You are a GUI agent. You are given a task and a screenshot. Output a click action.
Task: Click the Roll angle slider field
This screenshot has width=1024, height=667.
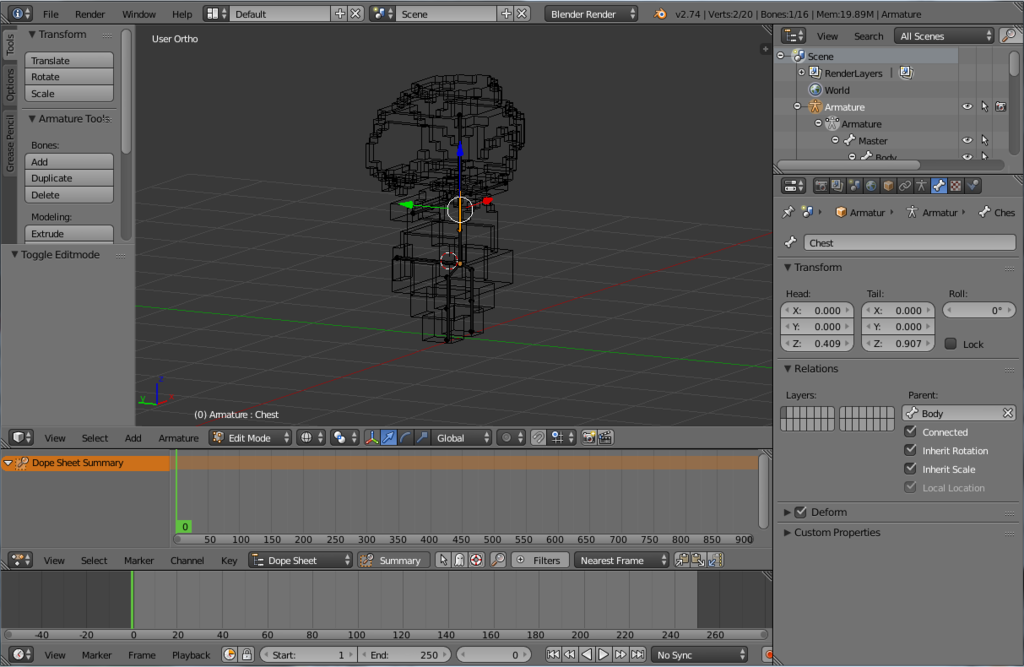(979, 310)
